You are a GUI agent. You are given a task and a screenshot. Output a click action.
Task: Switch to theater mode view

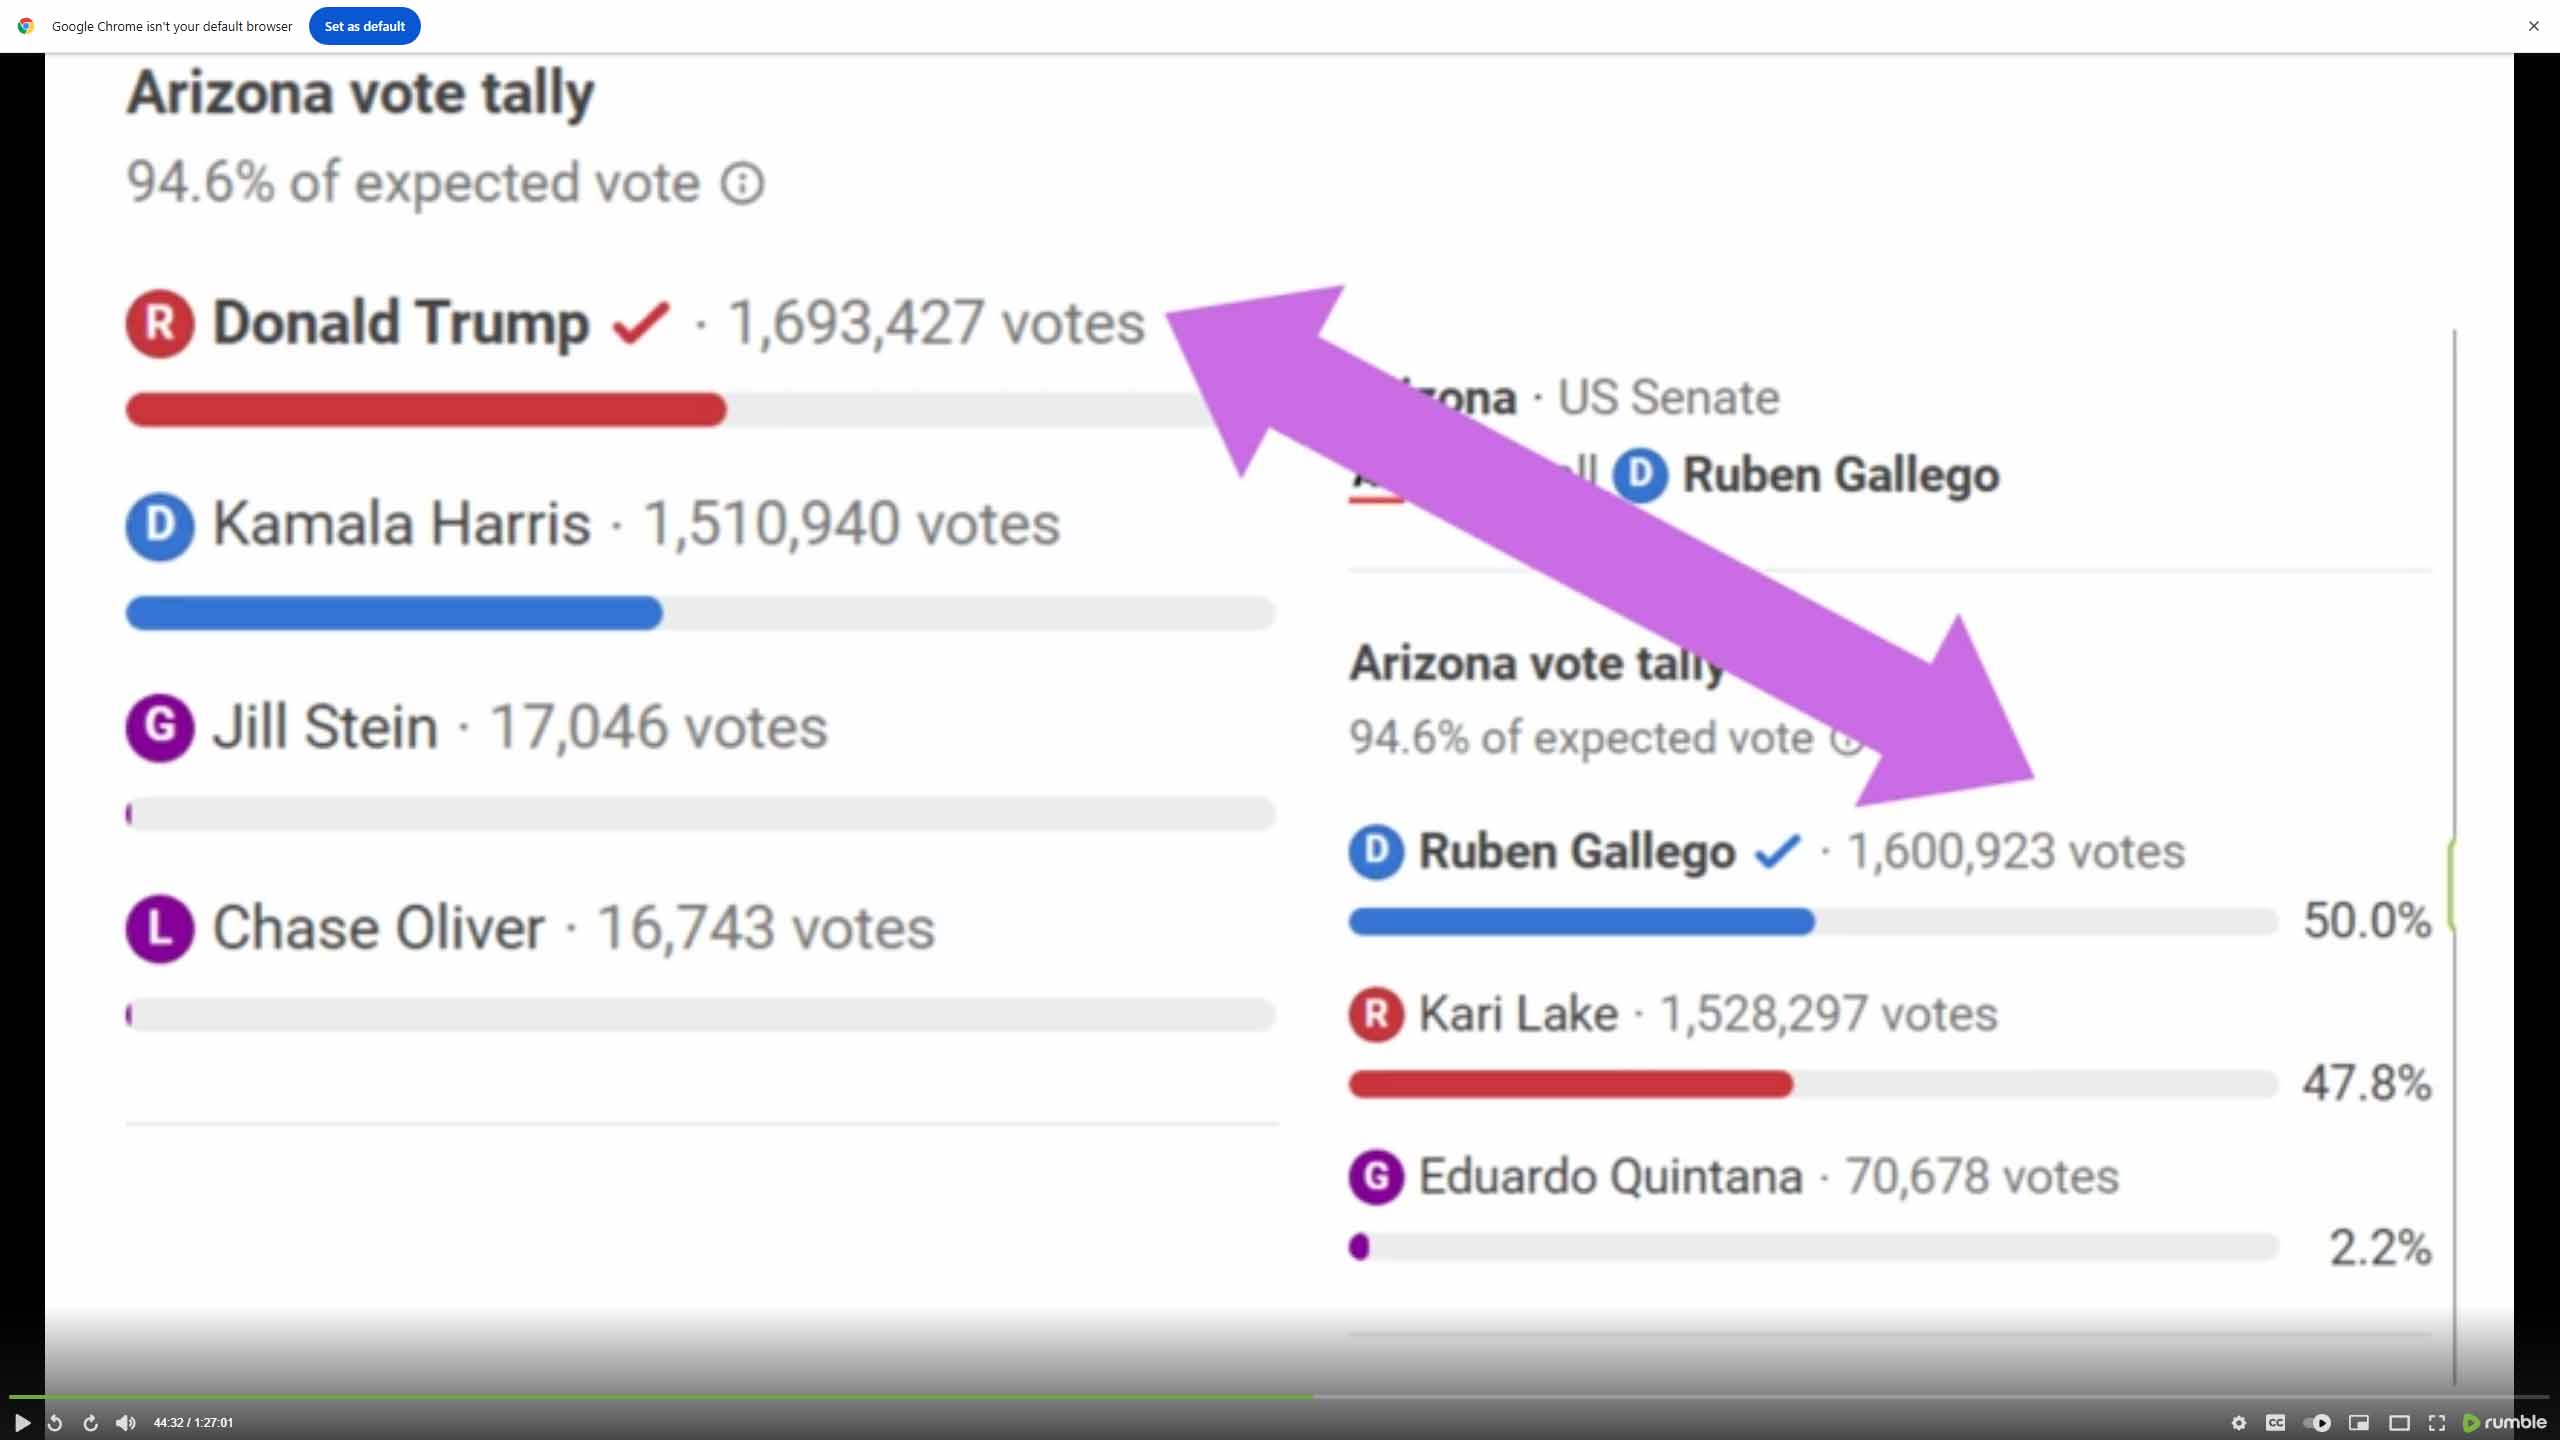coord(2399,1422)
